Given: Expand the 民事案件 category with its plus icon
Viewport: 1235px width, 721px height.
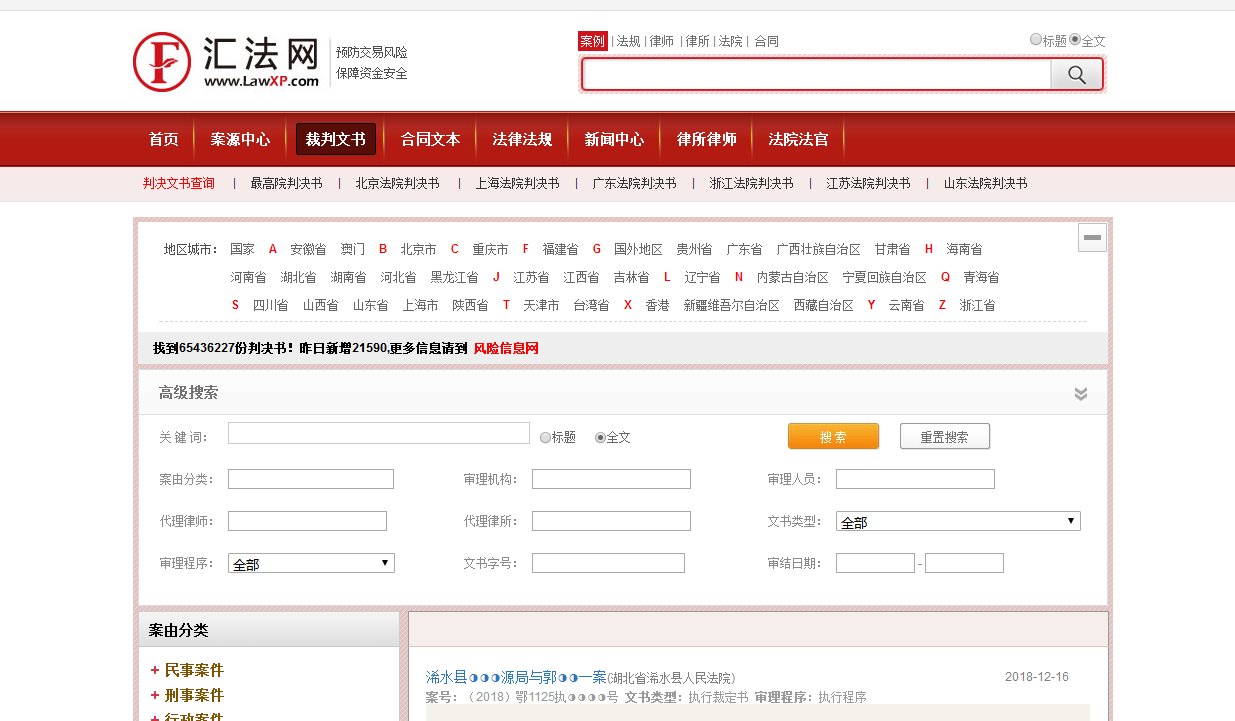Looking at the screenshot, I should (153, 670).
